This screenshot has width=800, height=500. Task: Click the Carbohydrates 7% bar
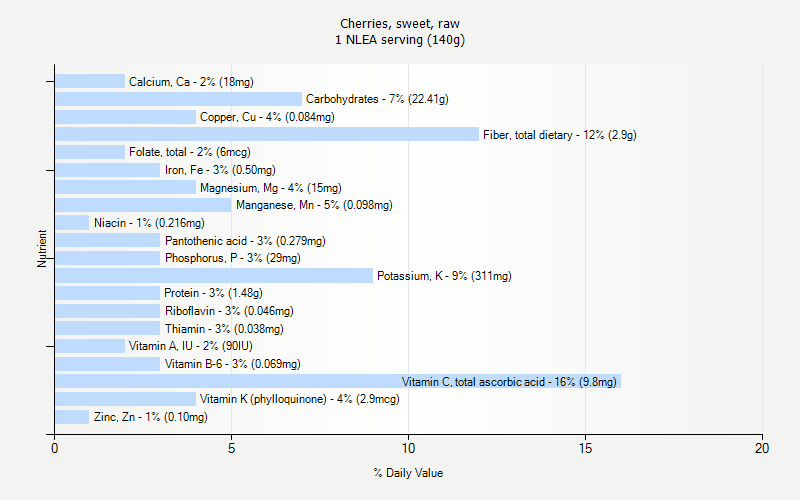(x=178, y=99)
